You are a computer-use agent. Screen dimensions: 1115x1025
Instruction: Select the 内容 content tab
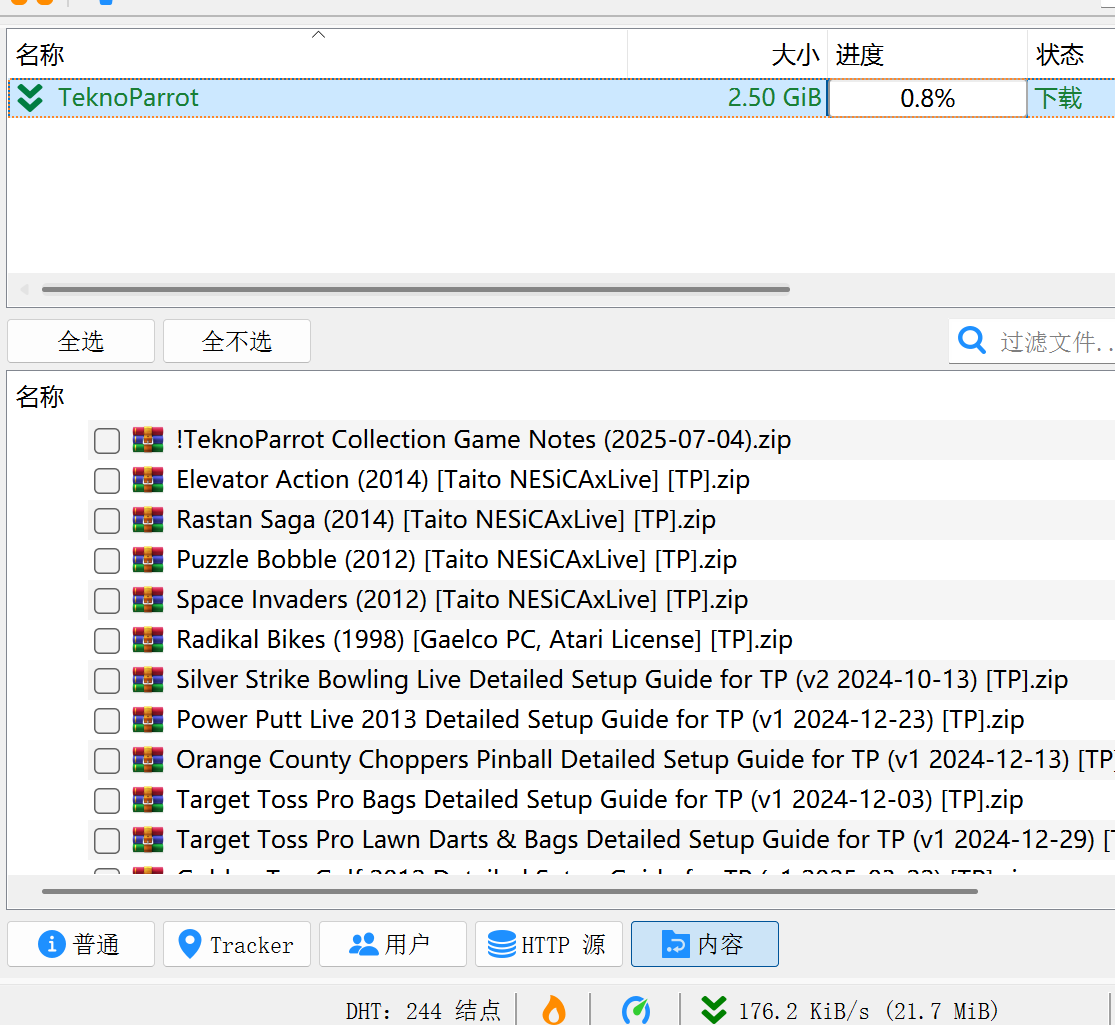pyautogui.click(x=705, y=944)
